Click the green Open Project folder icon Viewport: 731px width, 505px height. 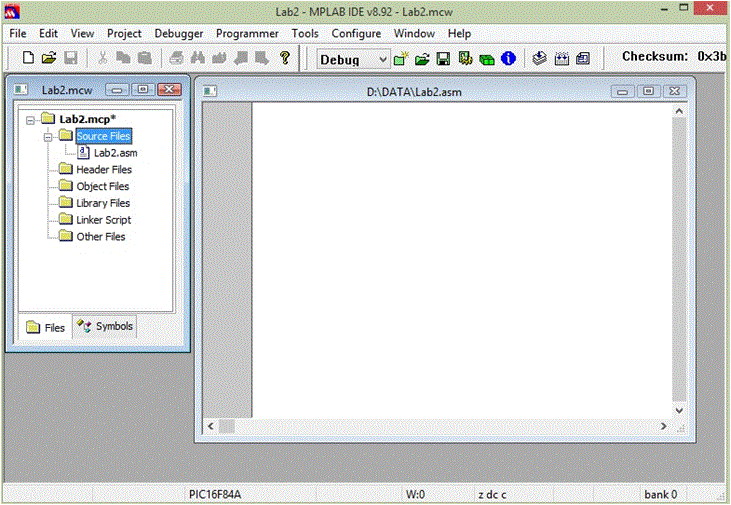[422, 59]
